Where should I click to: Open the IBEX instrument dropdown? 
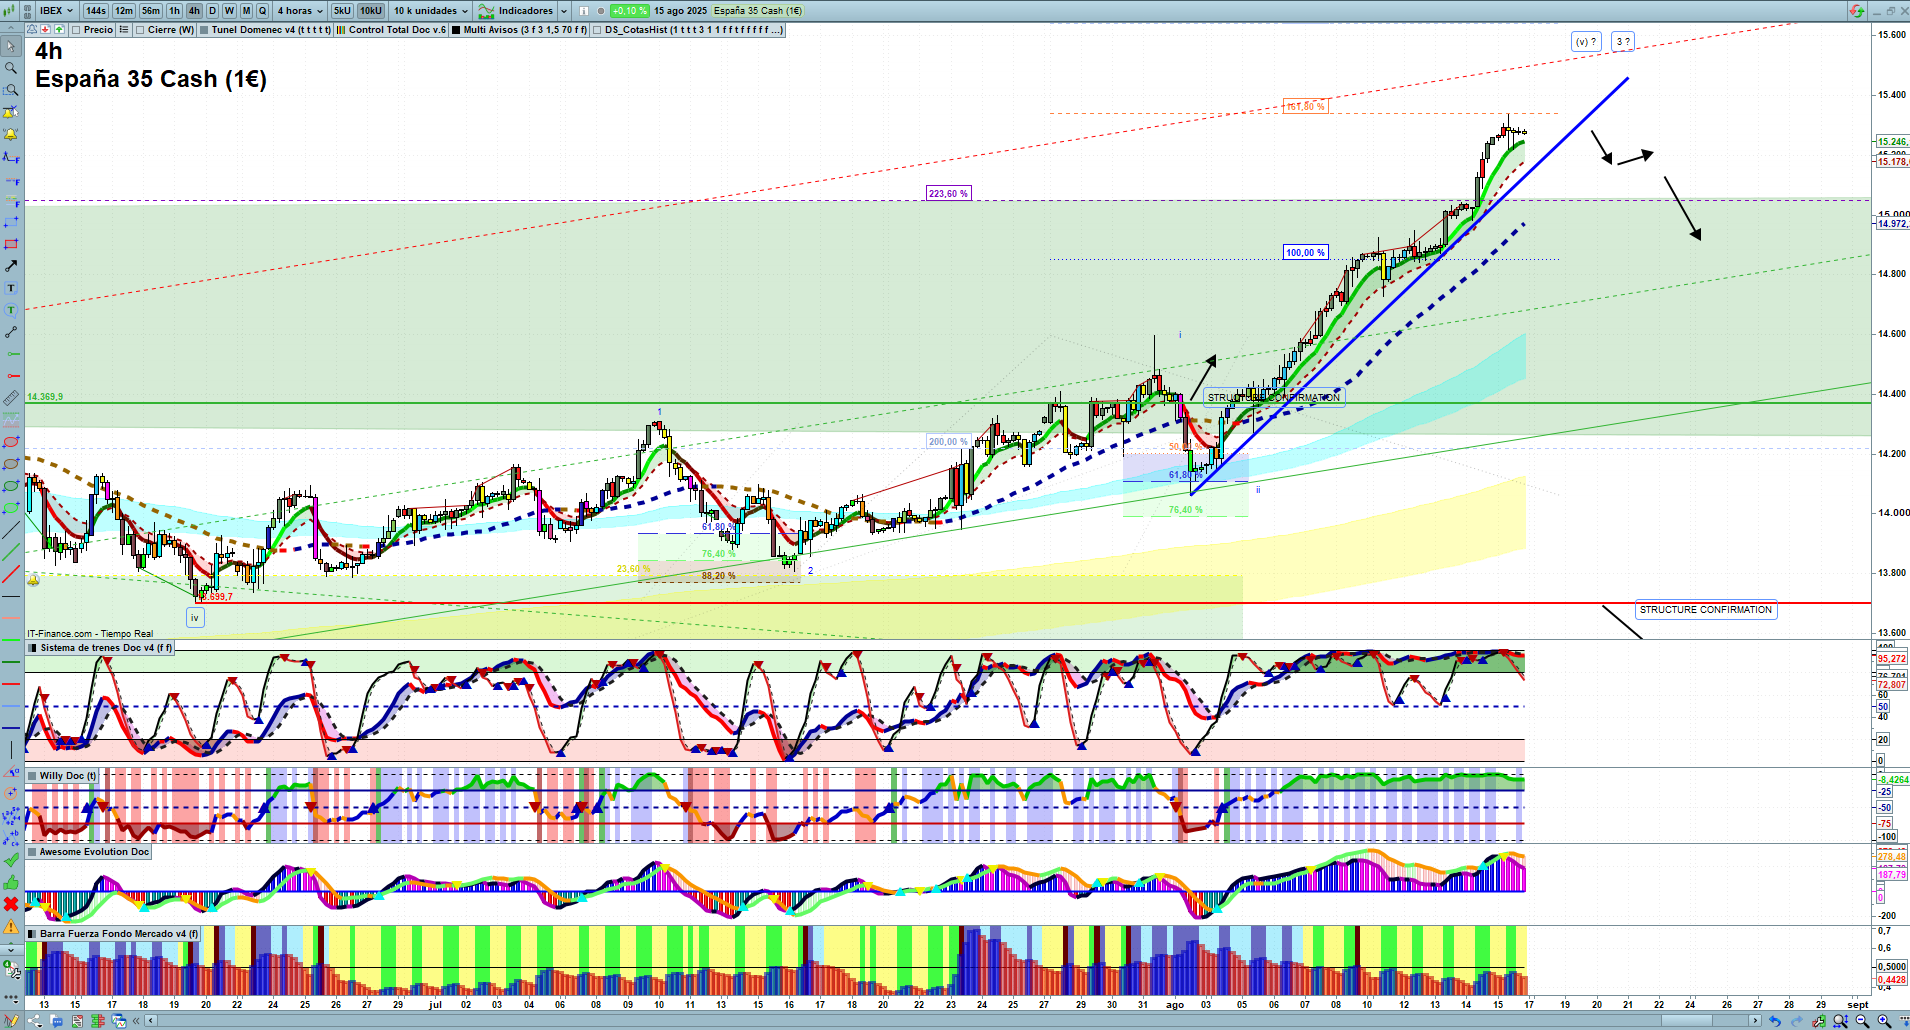click(x=57, y=11)
